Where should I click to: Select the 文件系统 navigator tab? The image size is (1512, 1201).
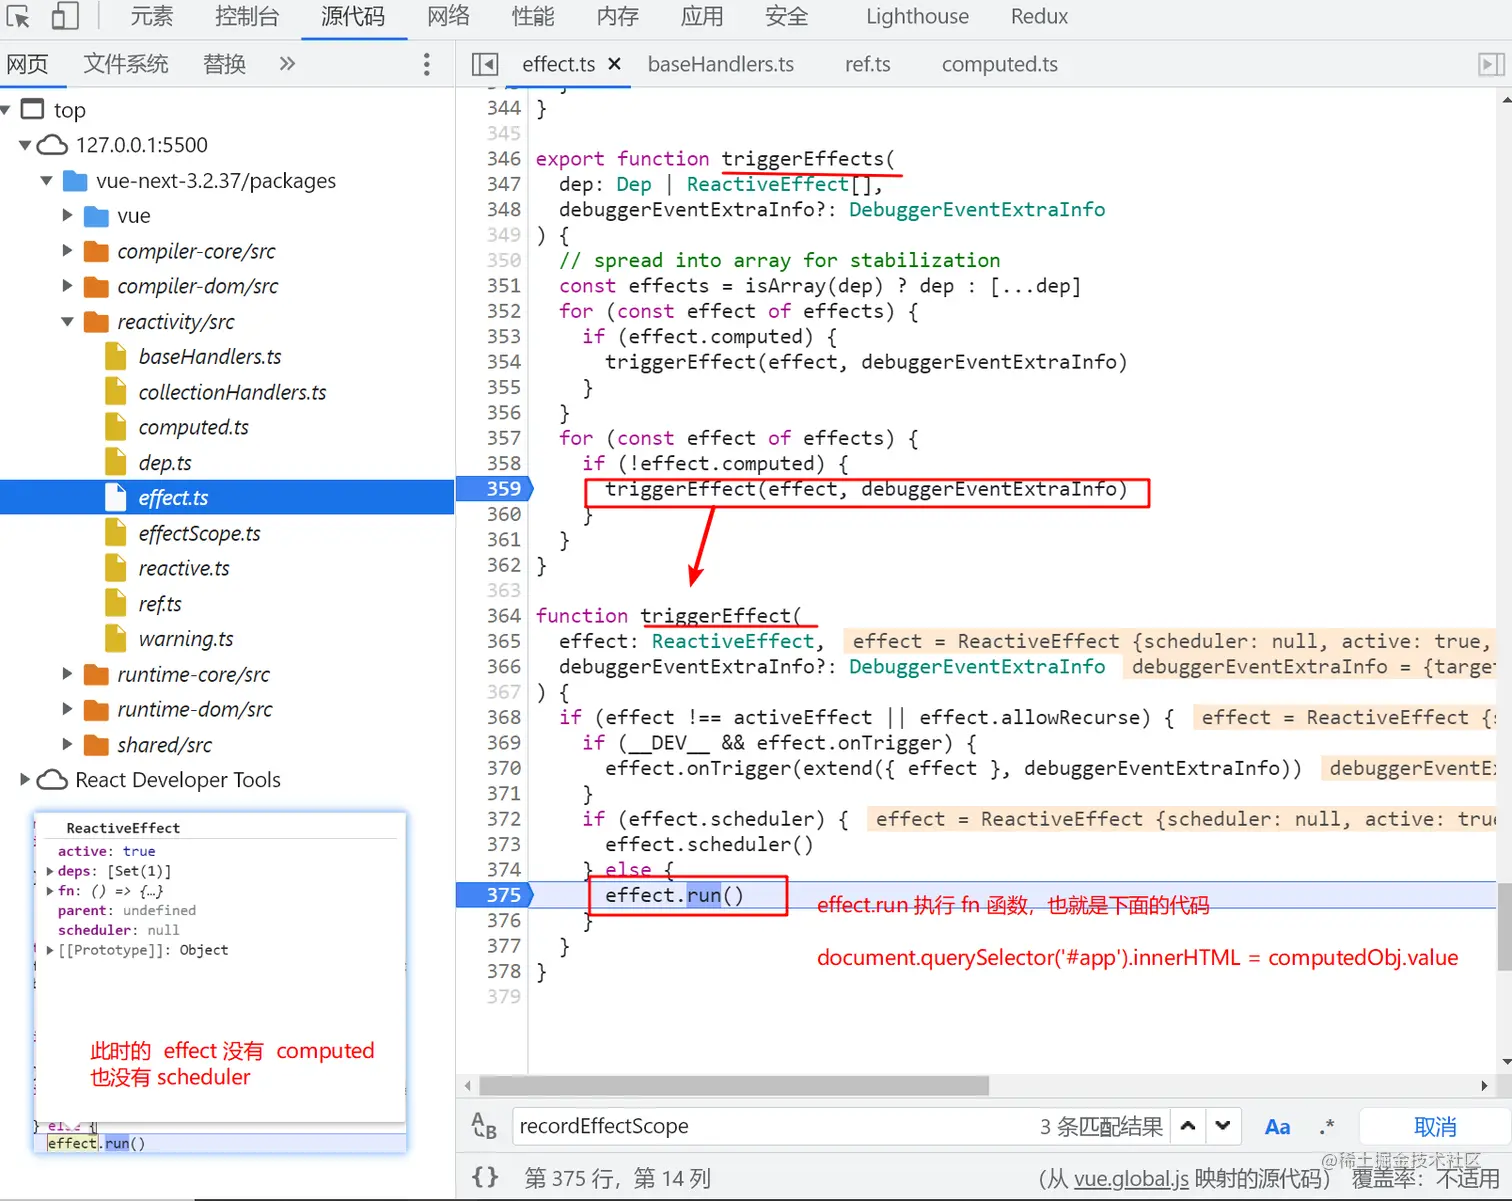click(126, 64)
